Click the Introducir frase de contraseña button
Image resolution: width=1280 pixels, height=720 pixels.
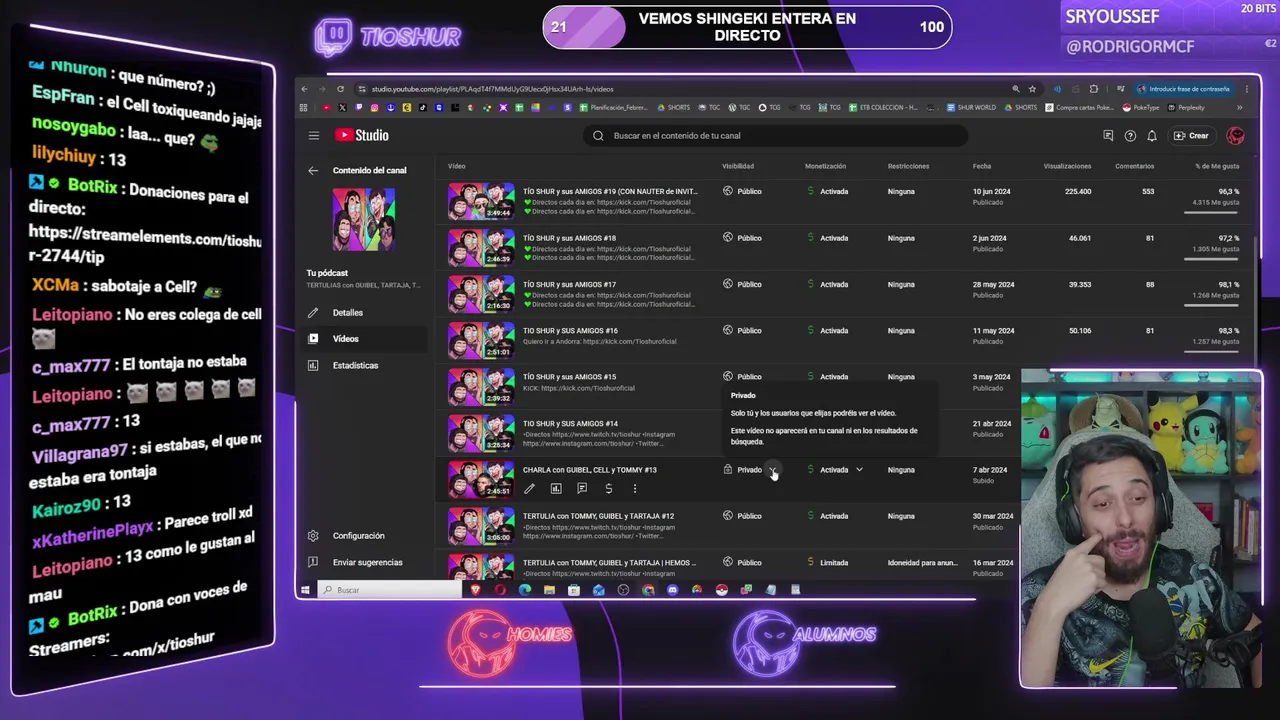click(x=1183, y=89)
